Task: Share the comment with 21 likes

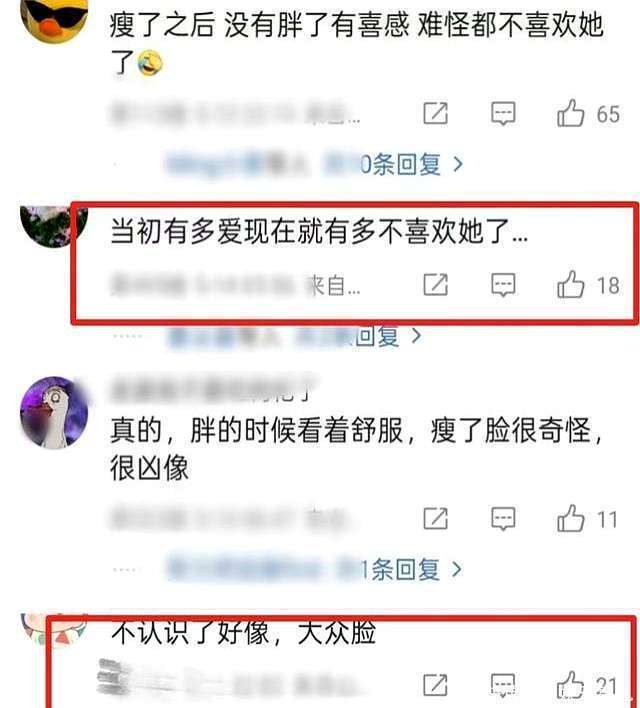Action: point(435,685)
